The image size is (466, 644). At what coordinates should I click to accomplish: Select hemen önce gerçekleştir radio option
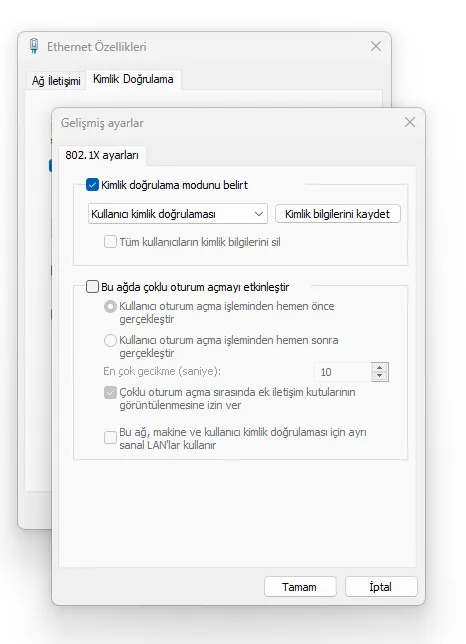pyautogui.click(x=110, y=306)
